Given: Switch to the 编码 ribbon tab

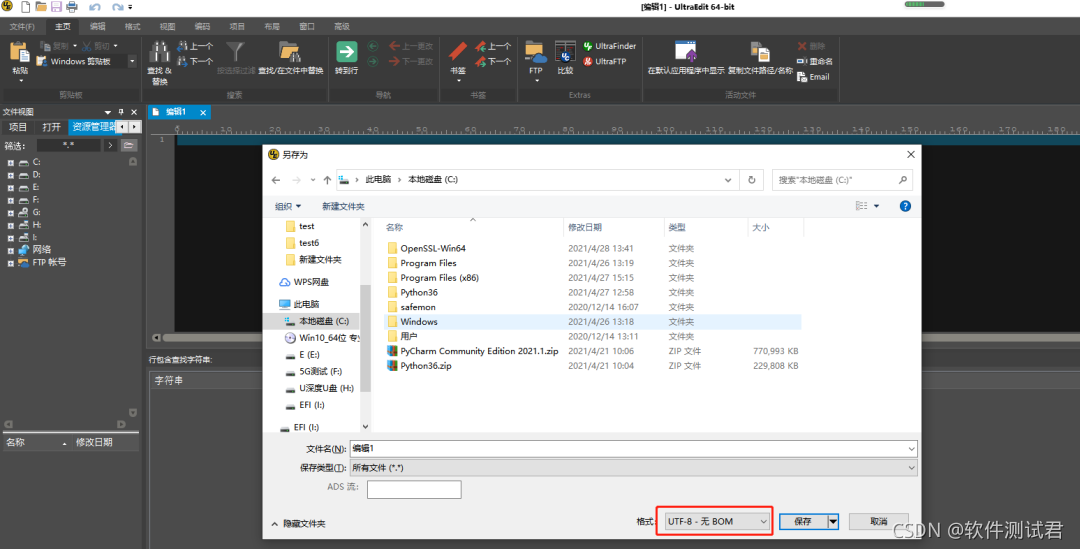Looking at the screenshot, I should [202, 26].
